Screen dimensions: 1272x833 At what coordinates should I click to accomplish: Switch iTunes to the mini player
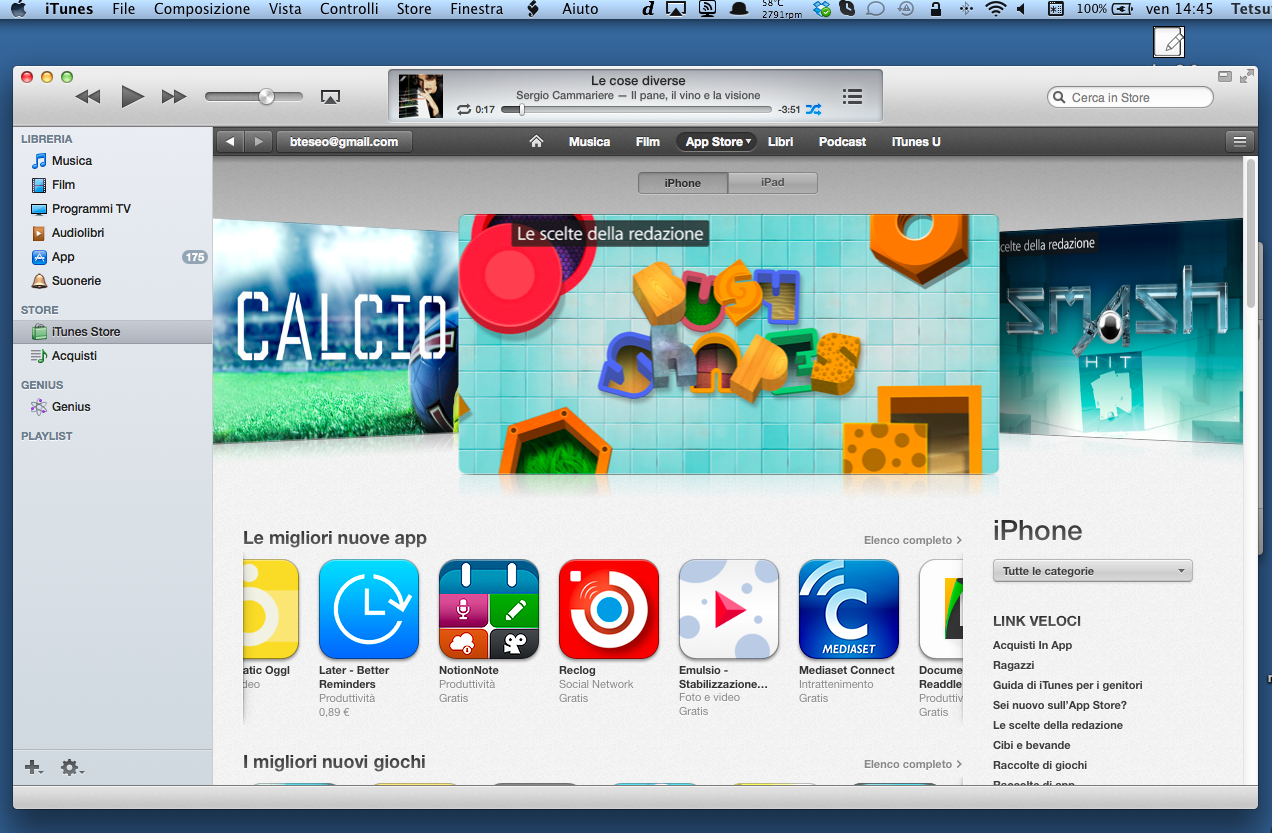[x=1224, y=77]
